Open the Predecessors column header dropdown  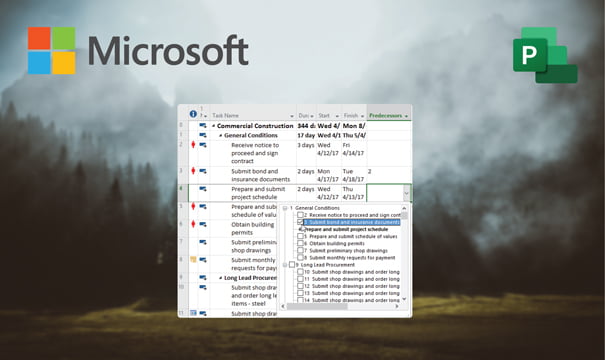(x=406, y=116)
